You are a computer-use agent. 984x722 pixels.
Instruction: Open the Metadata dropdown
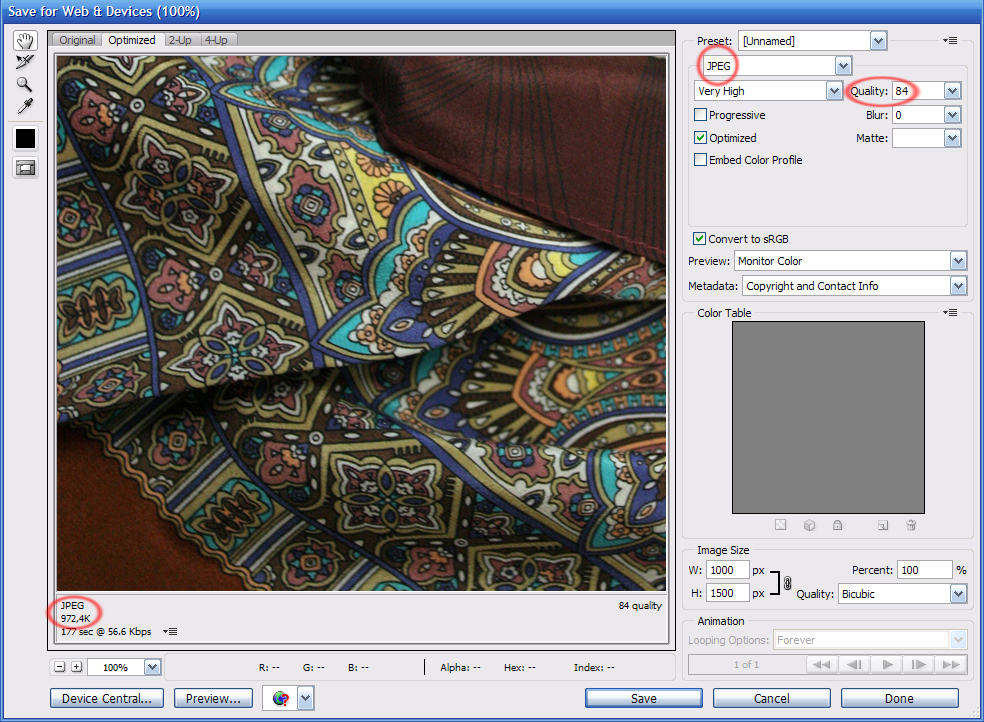(958, 286)
